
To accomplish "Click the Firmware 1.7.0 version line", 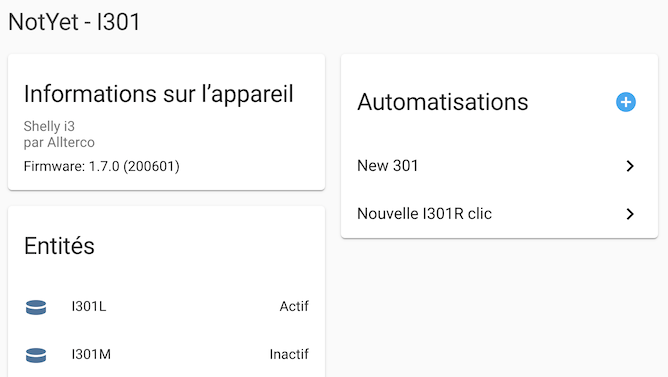I will [x=101, y=166].
